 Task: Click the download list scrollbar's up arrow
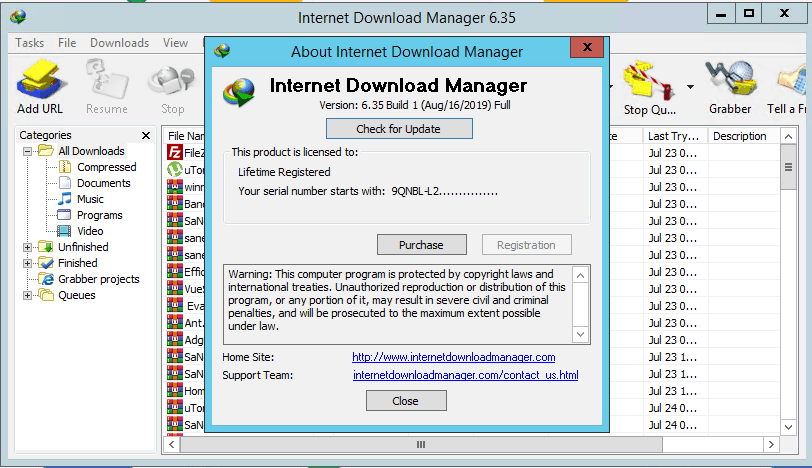[x=788, y=137]
